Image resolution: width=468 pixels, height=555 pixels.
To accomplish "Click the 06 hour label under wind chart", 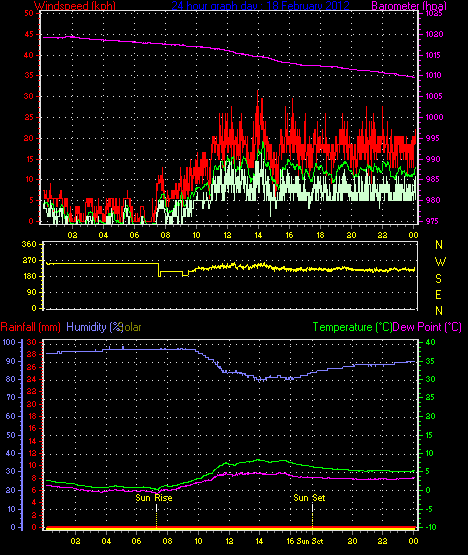I will 134,235.
